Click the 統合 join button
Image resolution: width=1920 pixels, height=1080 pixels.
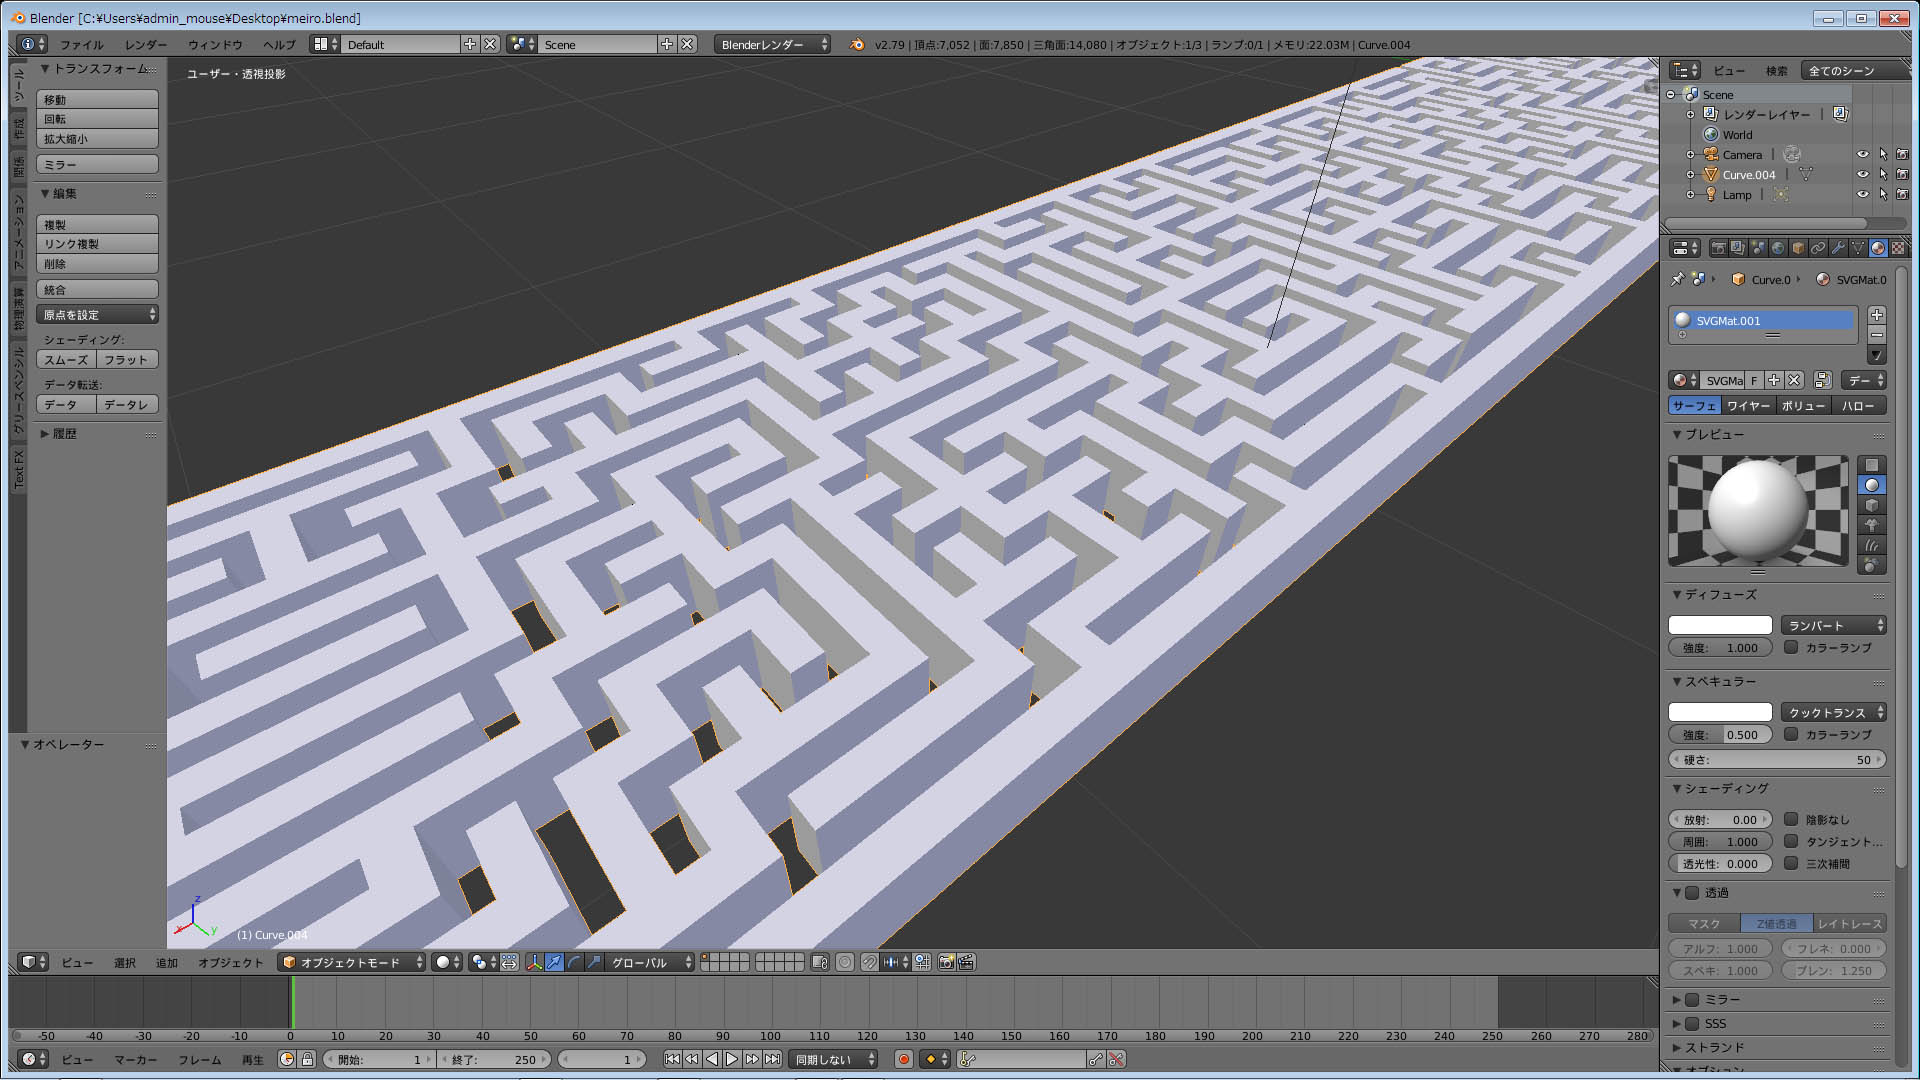tap(97, 289)
